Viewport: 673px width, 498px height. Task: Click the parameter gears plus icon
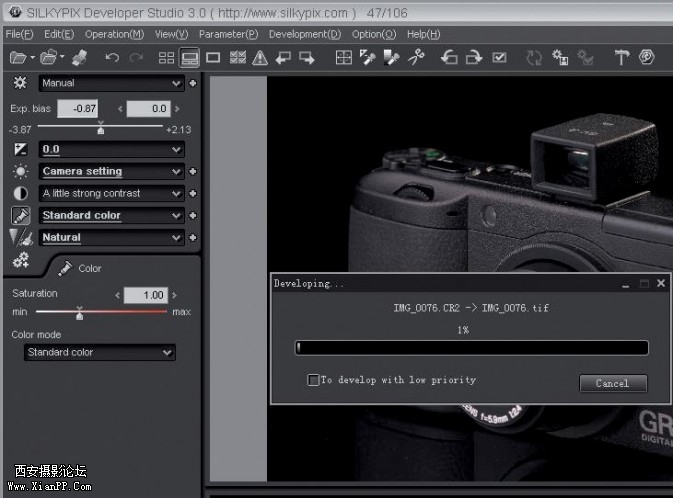20,260
